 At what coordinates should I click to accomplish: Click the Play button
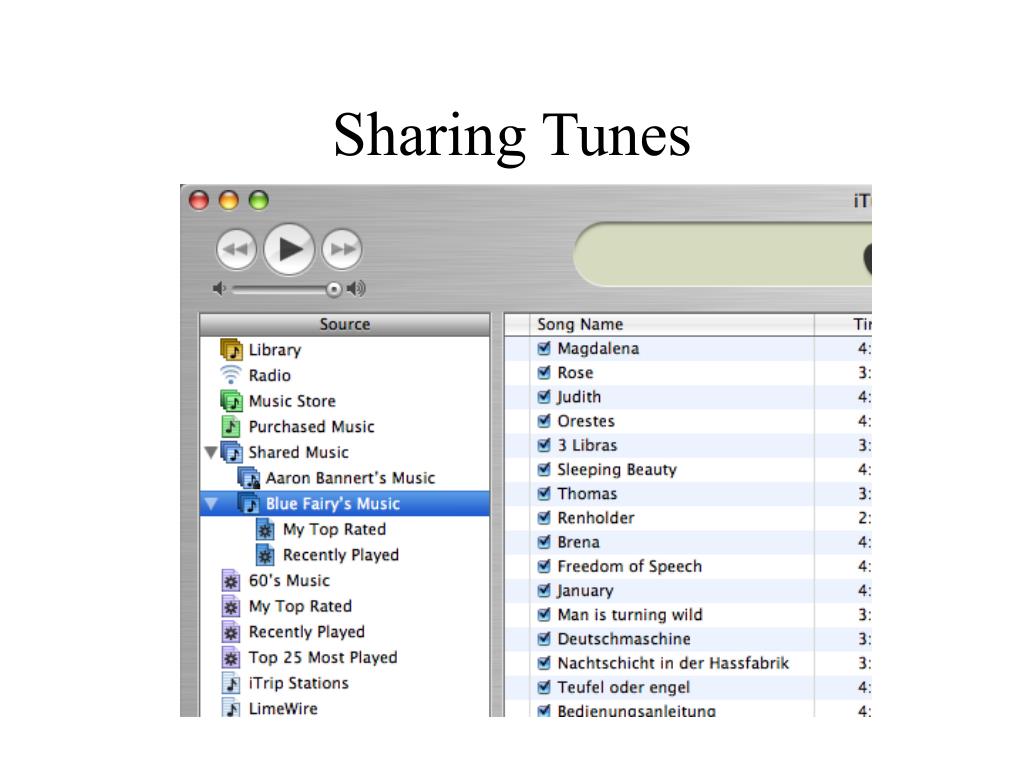(x=289, y=249)
